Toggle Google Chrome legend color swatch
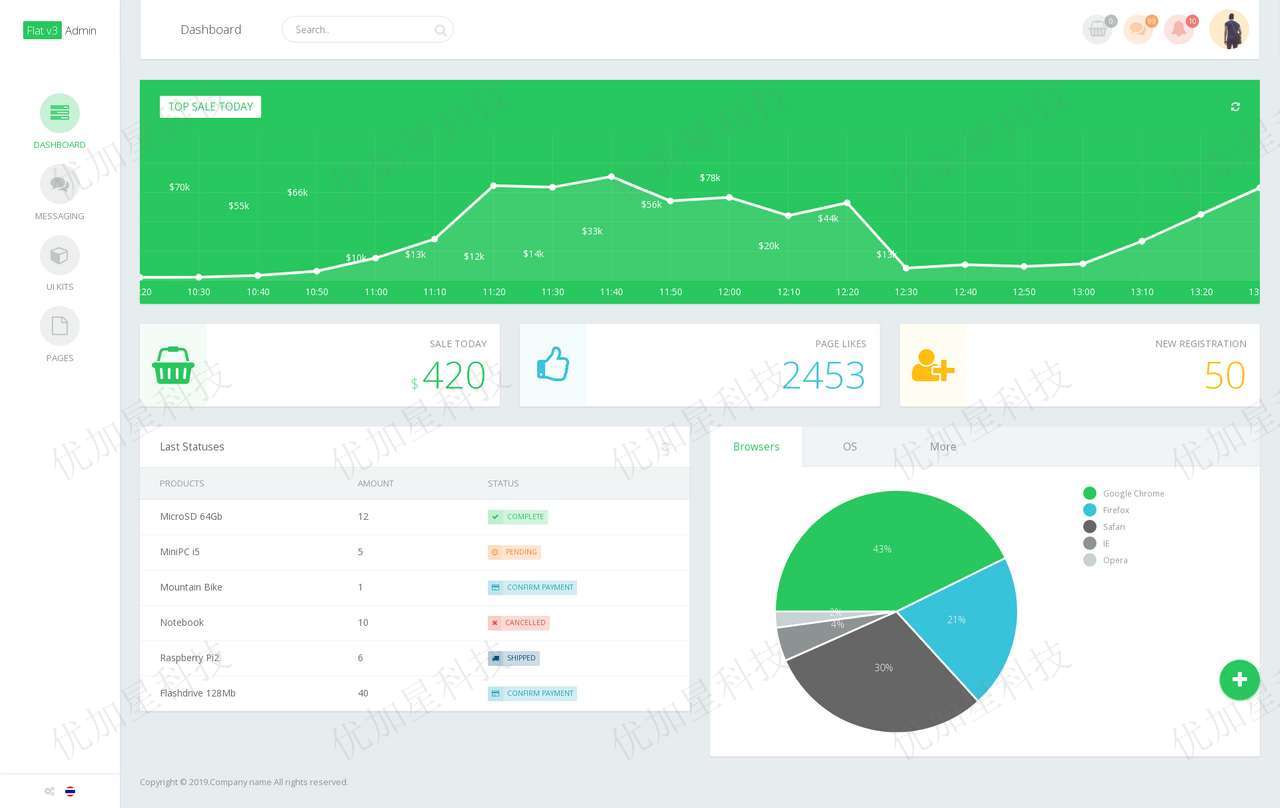The height and width of the screenshot is (808, 1280). 1090,493
